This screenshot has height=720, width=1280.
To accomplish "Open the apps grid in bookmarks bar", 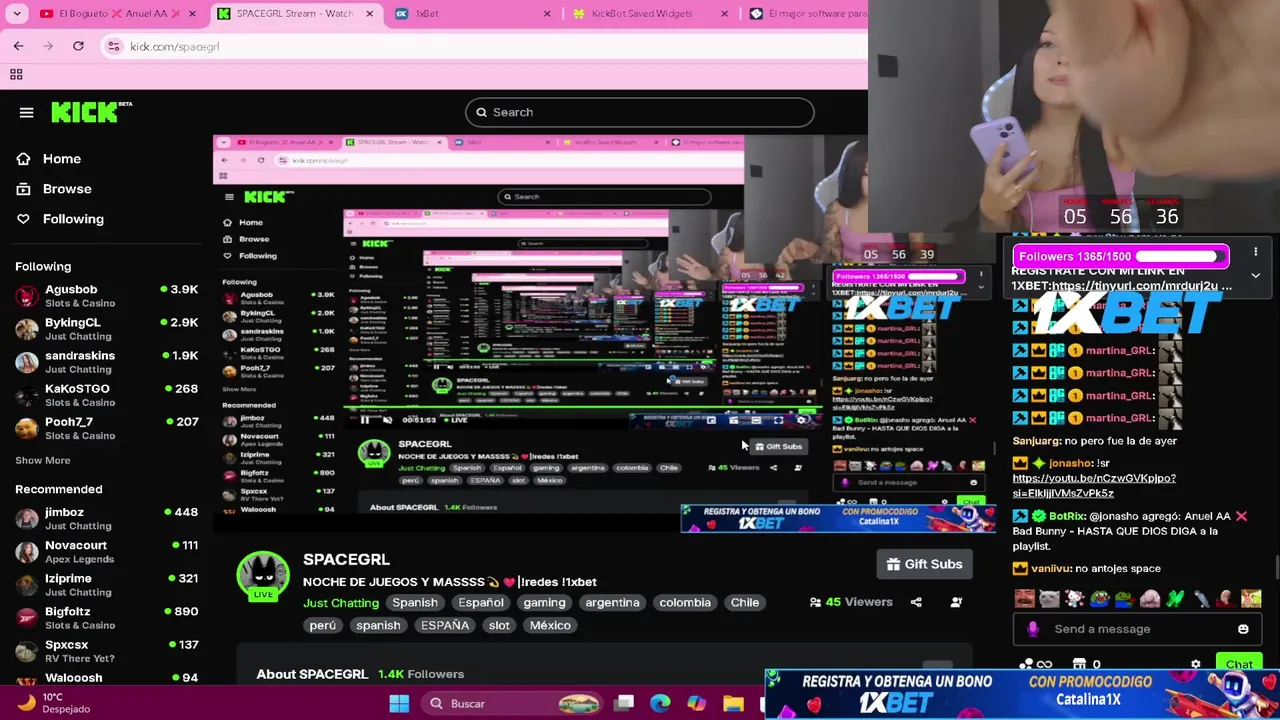I will coord(16,74).
